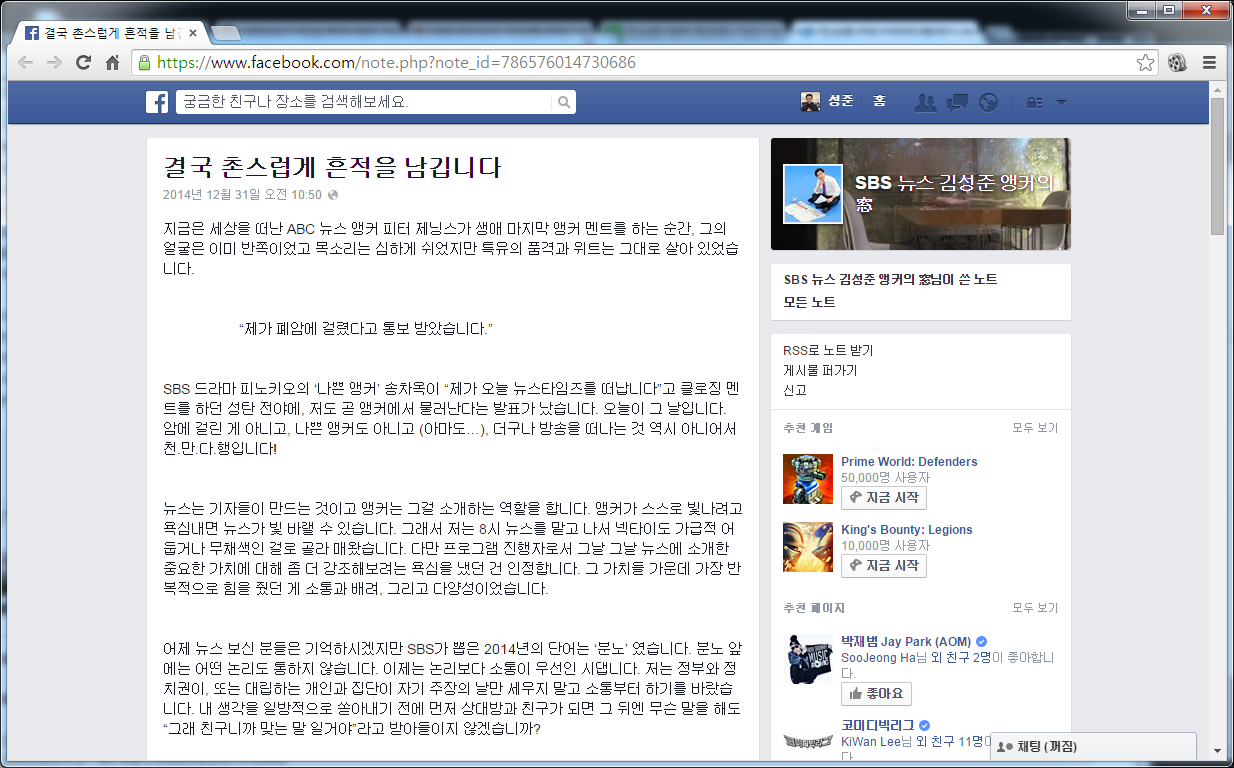This screenshot has width=1234, height=768.
Task: Like 박재범 page with 좋아요 button
Action: [876, 694]
